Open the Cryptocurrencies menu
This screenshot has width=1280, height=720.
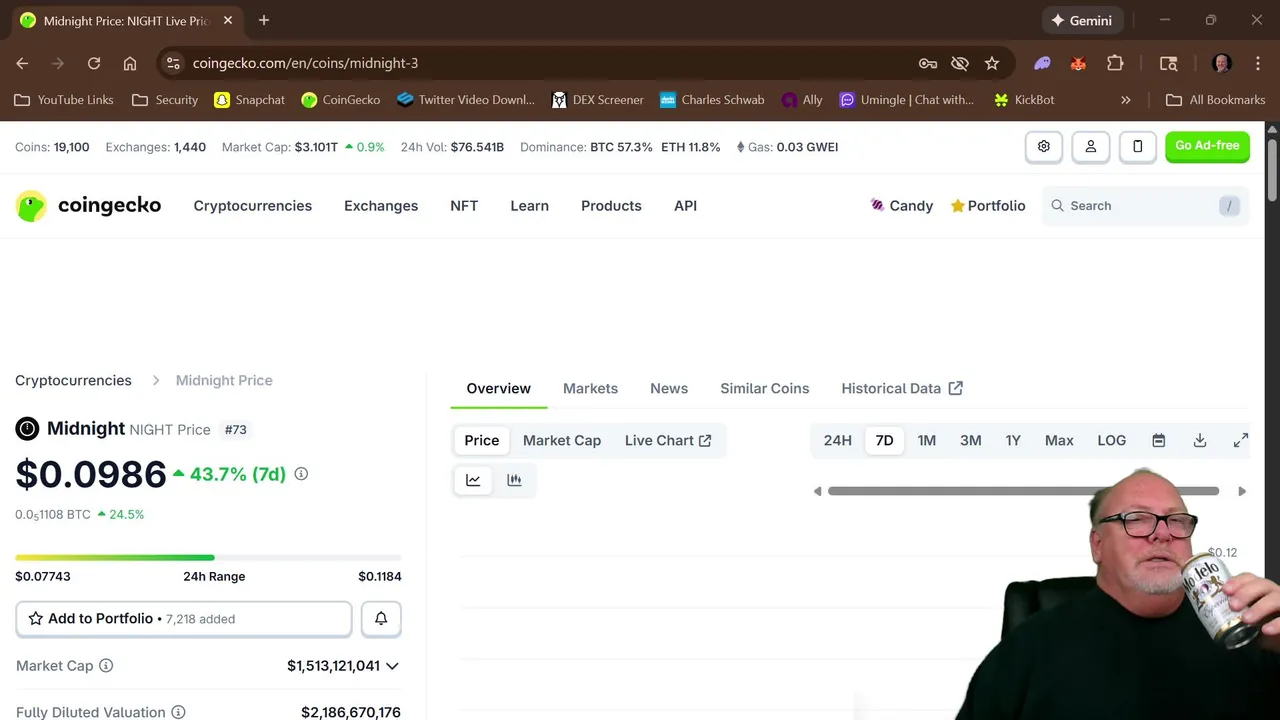pyautogui.click(x=253, y=206)
